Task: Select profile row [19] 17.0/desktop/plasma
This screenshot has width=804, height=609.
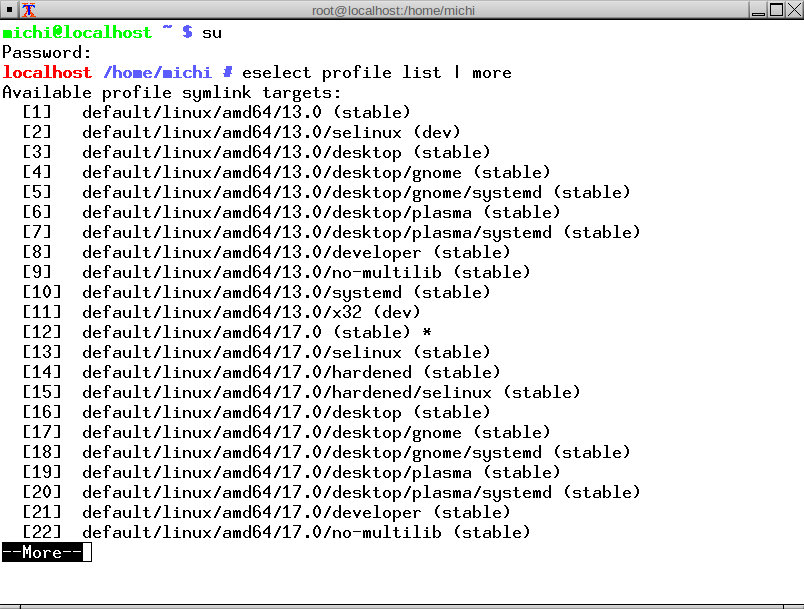Action: point(292,473)
